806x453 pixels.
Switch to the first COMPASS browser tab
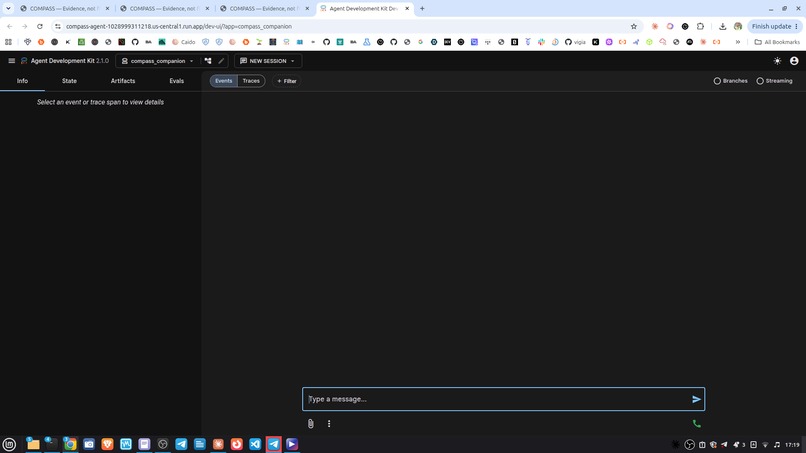coord(65,8)
